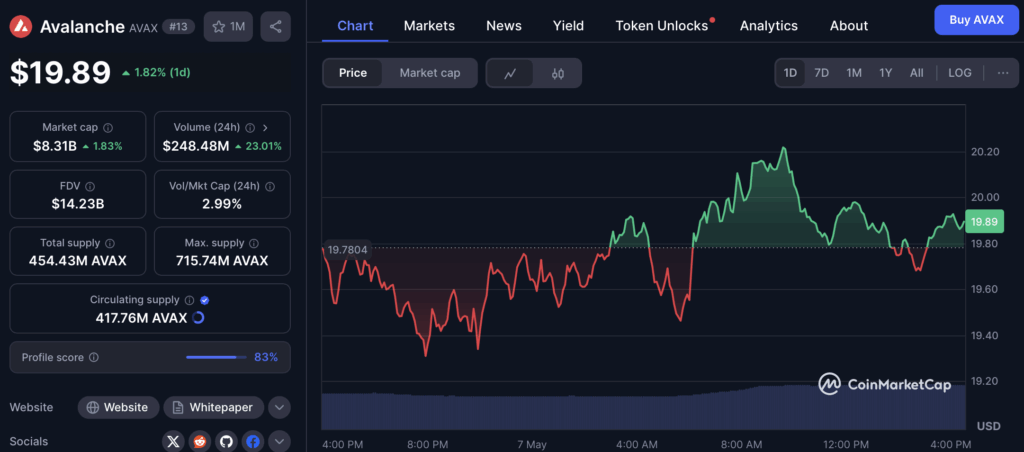This screenshot has width=1024, height=452.
Task: Click the 417.76M AVAX circulating supply value
Action: (x=141, y=318)
